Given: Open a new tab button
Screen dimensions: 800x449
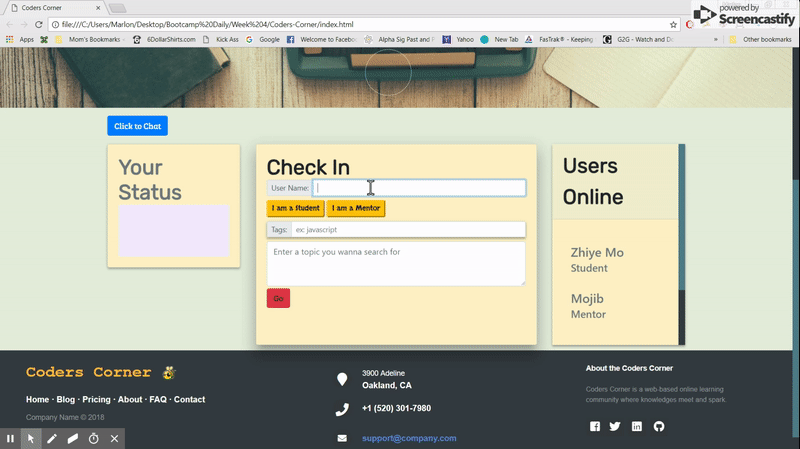Looking at the screenshot, I should (117, 8).
